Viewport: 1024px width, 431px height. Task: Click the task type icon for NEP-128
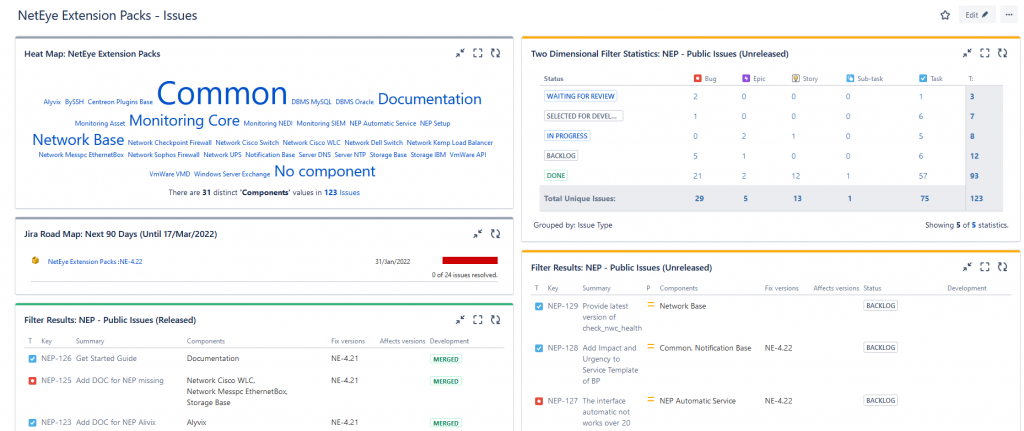coord(539,348)
